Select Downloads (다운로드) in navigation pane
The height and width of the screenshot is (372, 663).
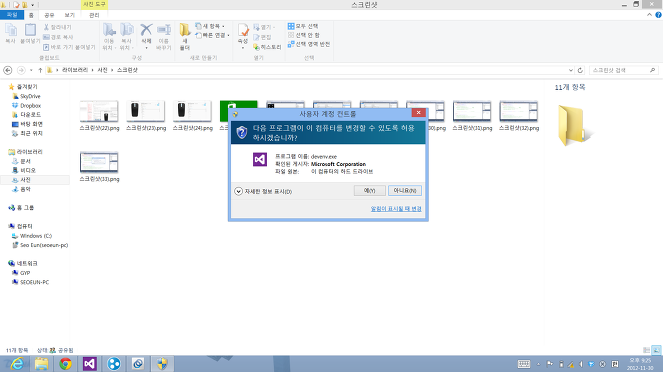pyautogui.click(x=26, y=115)
